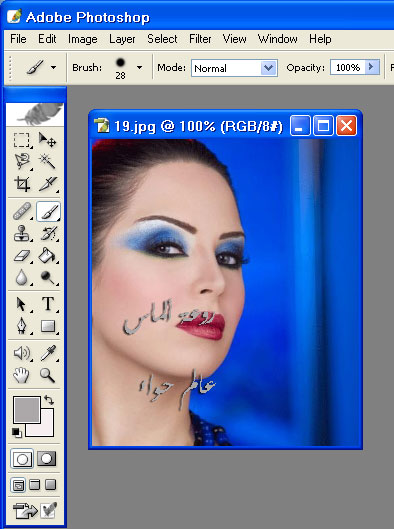Choose the Crop tool
The height and width of the screenshot is (529, 394).
tap(22, 184)
